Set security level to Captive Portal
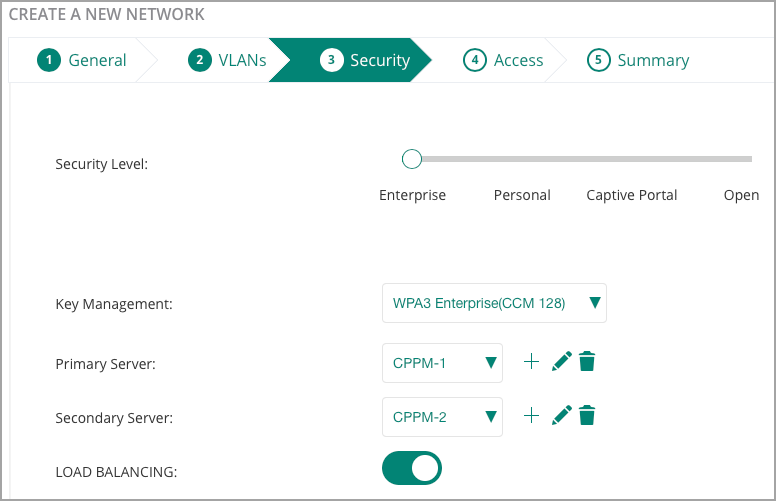The image size is (776, 501). [x=631, y=195]
